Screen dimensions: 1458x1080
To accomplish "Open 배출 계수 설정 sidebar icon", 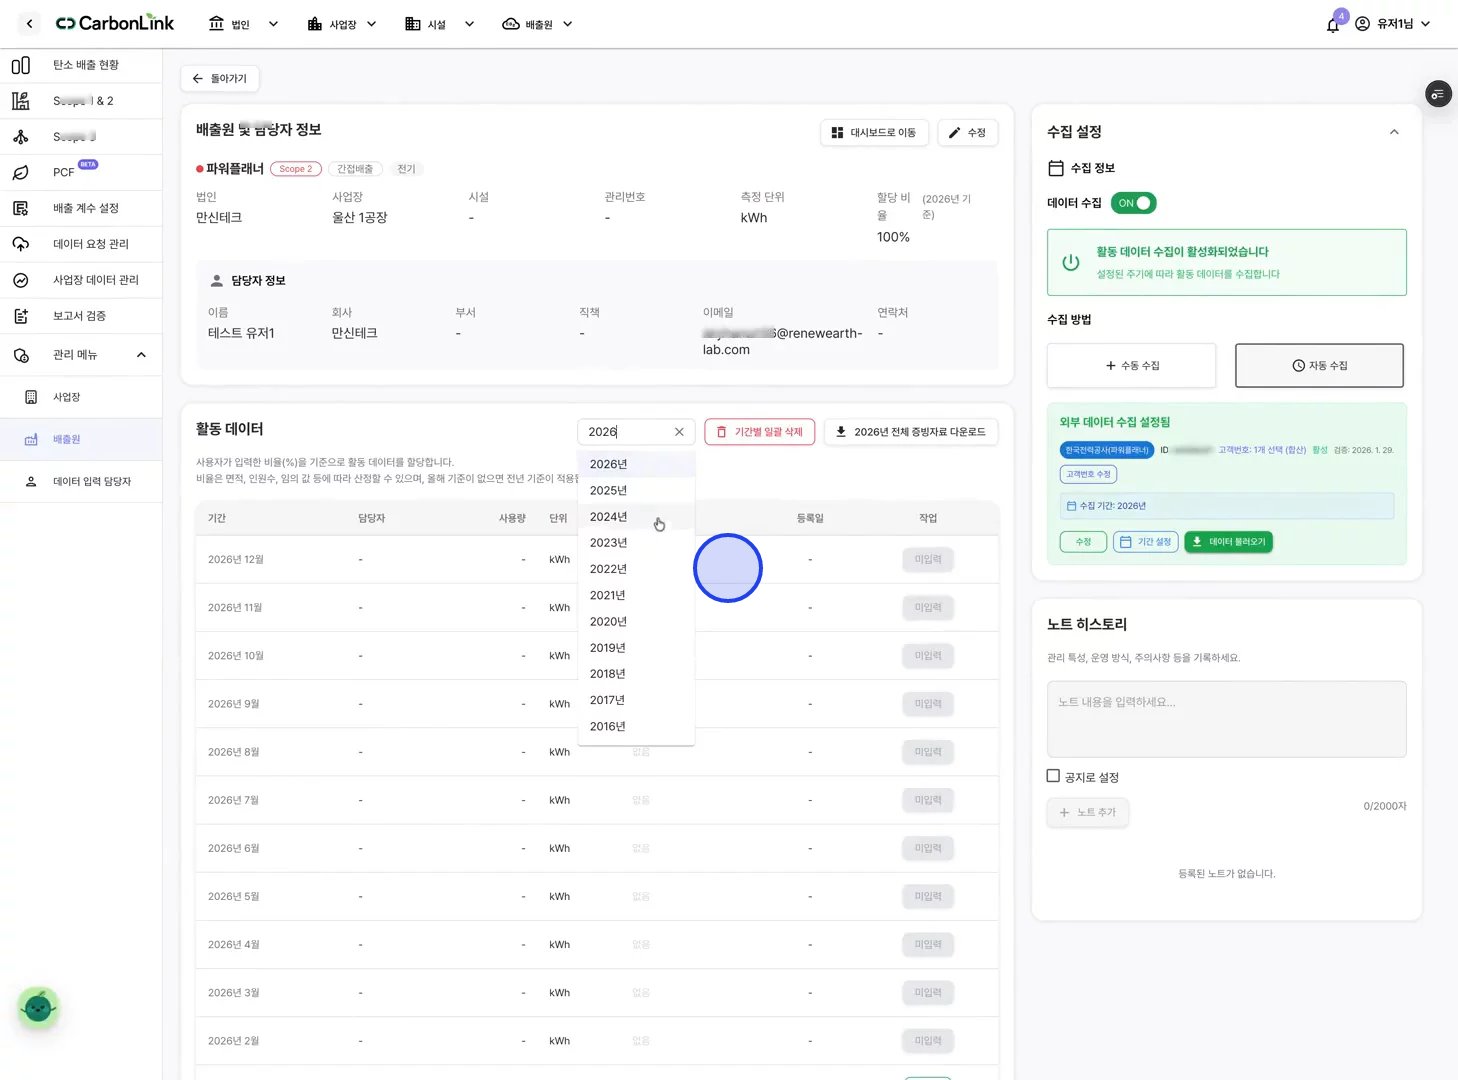I will 20,208.
